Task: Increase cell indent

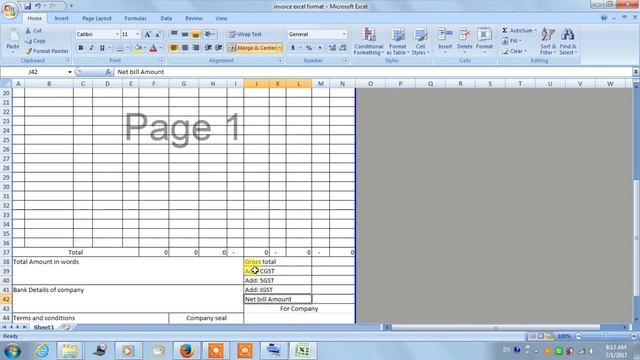Action: pos(219,48)
